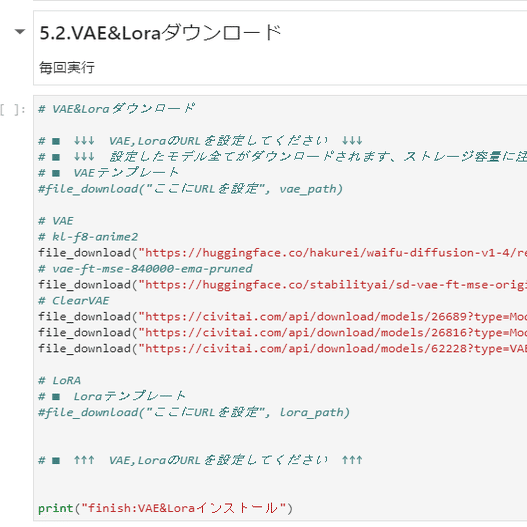Click the civitai models/26816 download URL

tap(332, 333)
